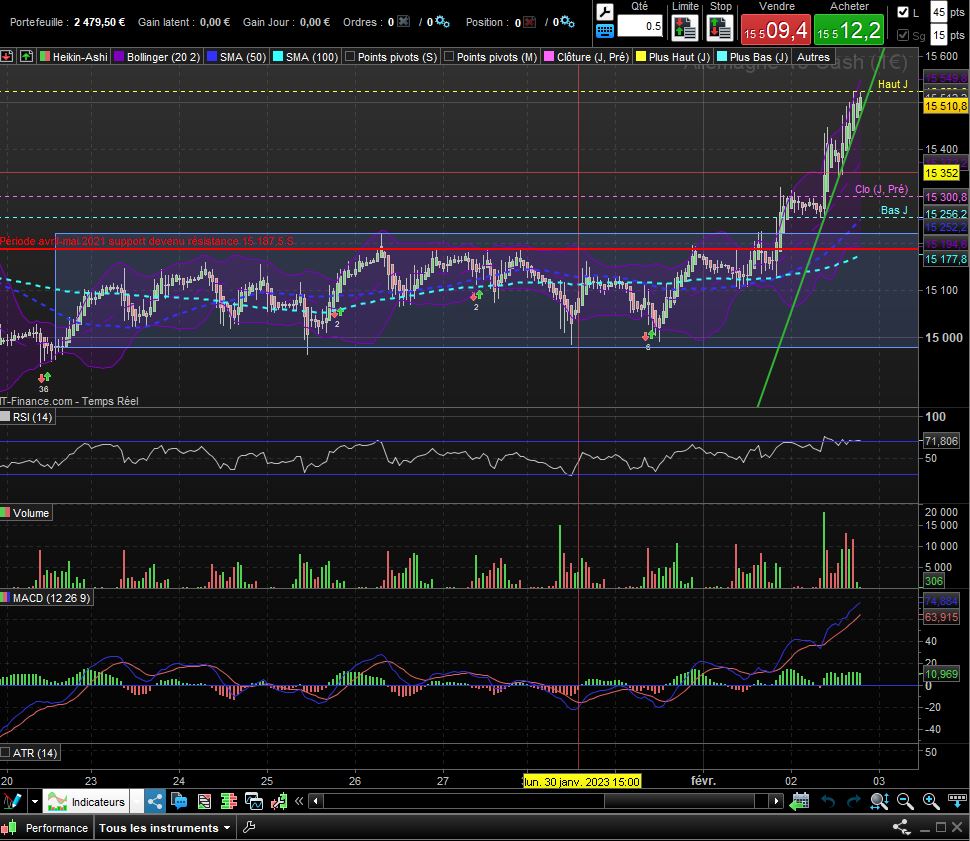Click the red down-arrow import icon
The height and width of the screenshot is (841, 970).
pyautogui.click(x=7, y=56)
